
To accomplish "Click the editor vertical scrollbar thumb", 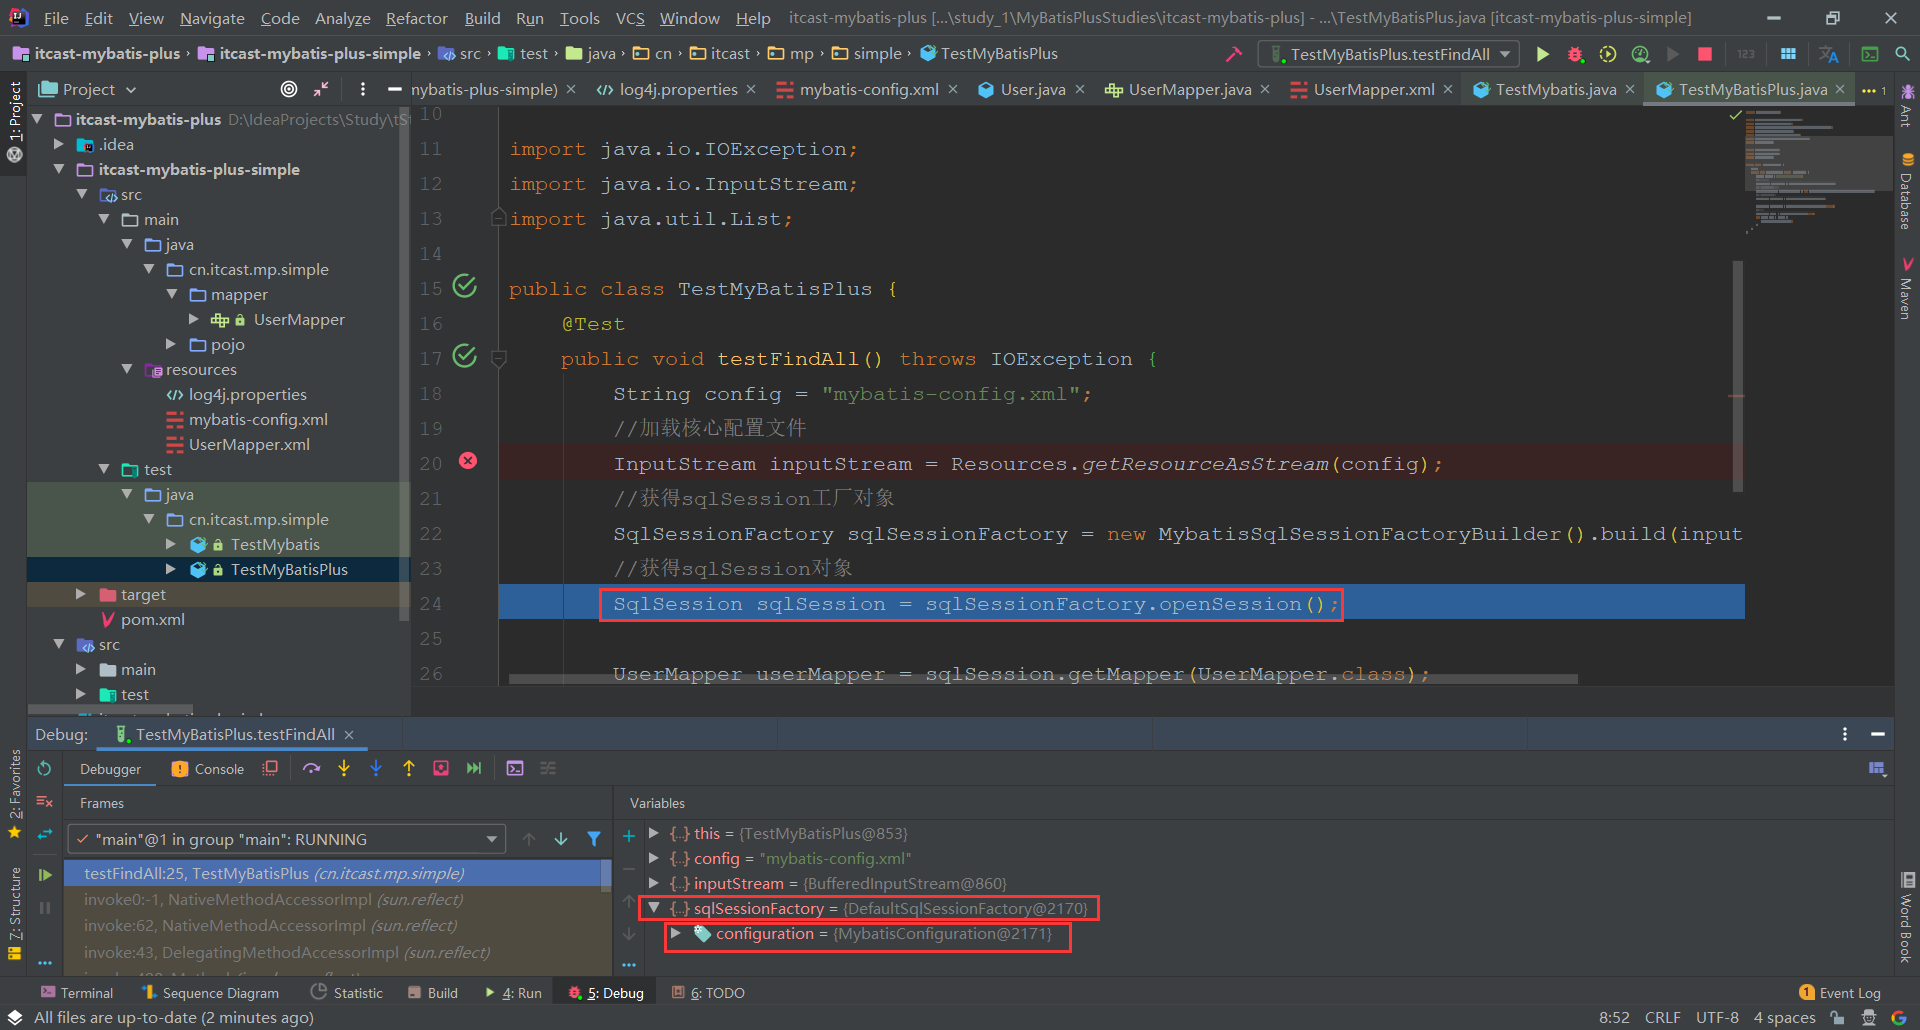I will pyautogui.click(x=1738, y=376).
